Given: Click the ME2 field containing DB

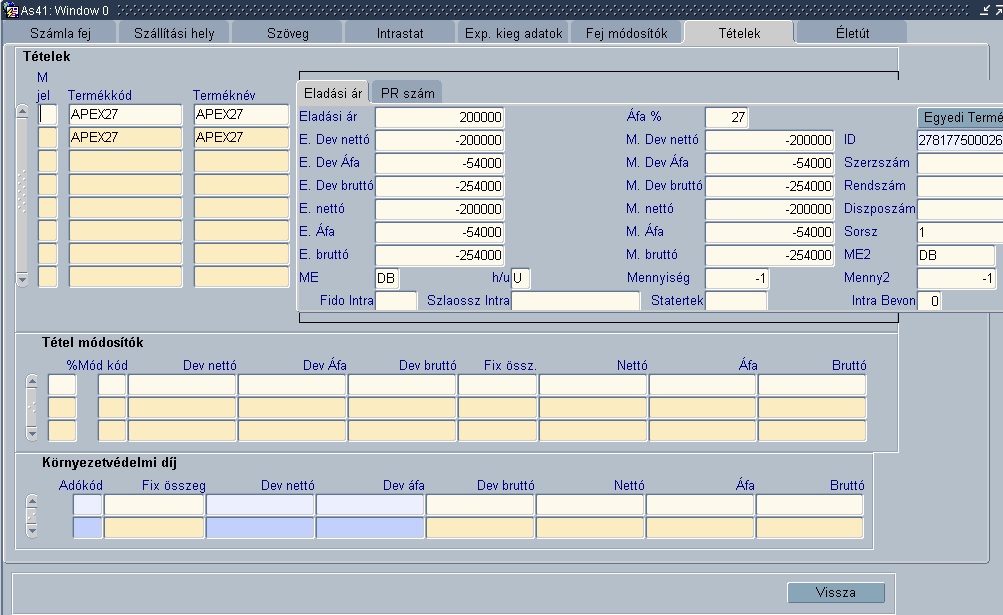Looking at the screenshot, I should coord(956,255).
